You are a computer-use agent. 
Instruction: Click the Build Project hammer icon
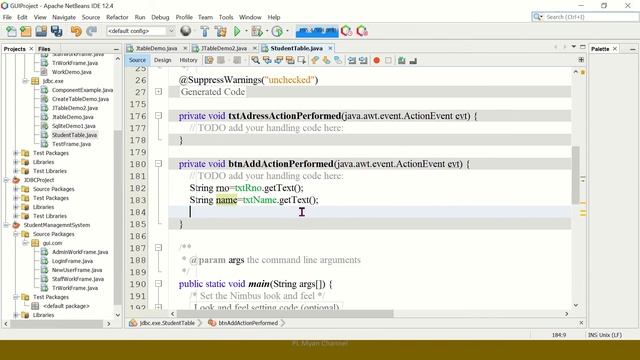click(205, 31)
